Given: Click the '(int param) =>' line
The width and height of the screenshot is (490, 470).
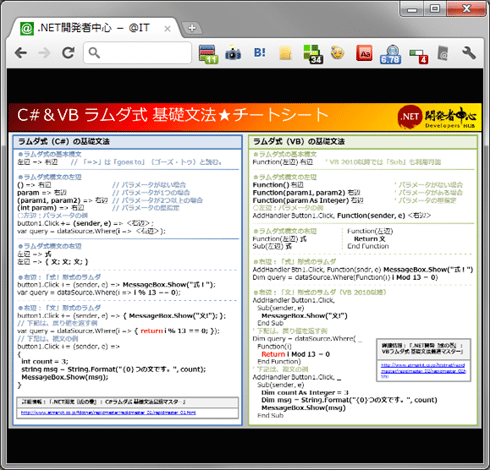Looking at the screenshot, I should coord(51,208).
